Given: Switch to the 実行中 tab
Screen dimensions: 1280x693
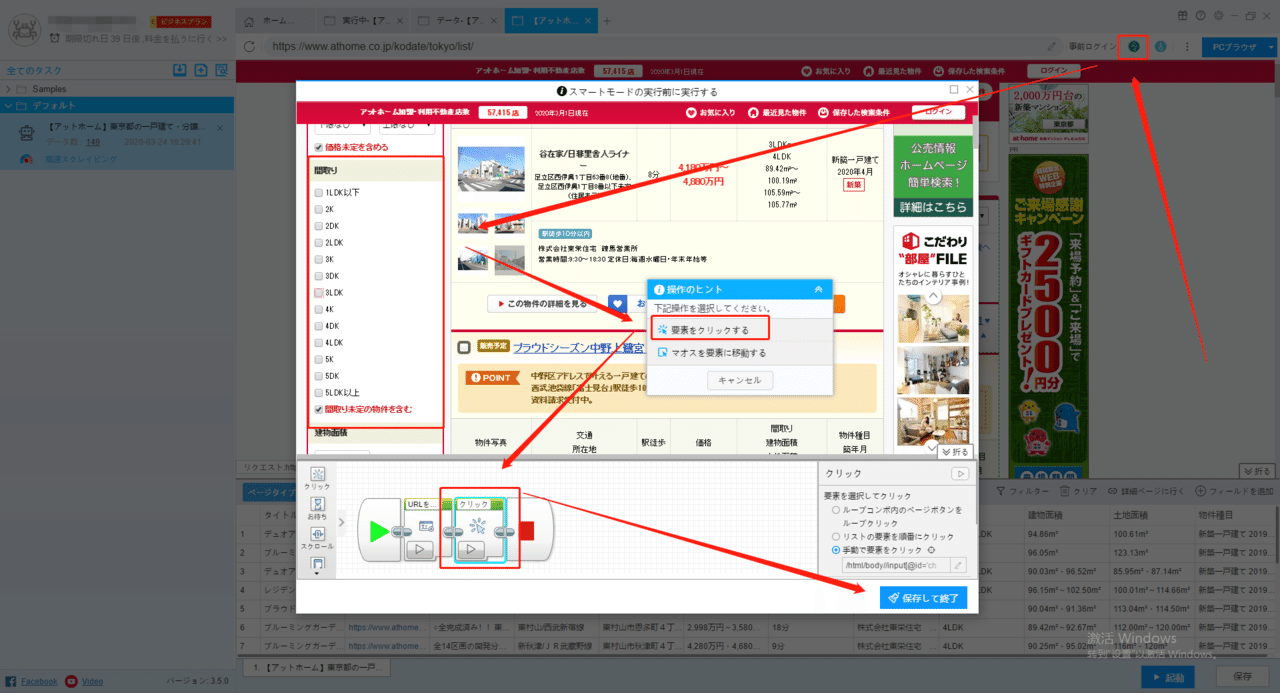Looking at the screenshot, I should (x=364, y=21).
